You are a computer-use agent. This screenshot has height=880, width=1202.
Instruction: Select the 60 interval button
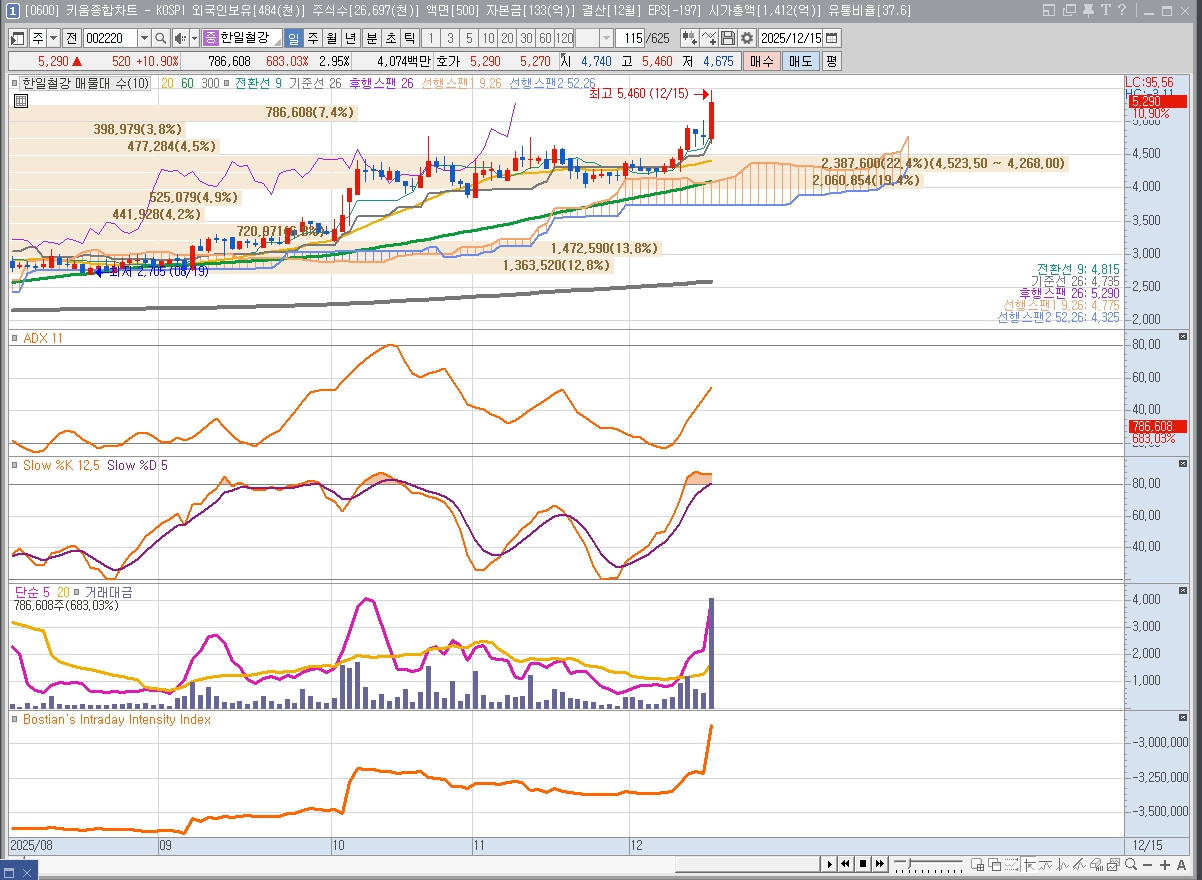point(545,38)
